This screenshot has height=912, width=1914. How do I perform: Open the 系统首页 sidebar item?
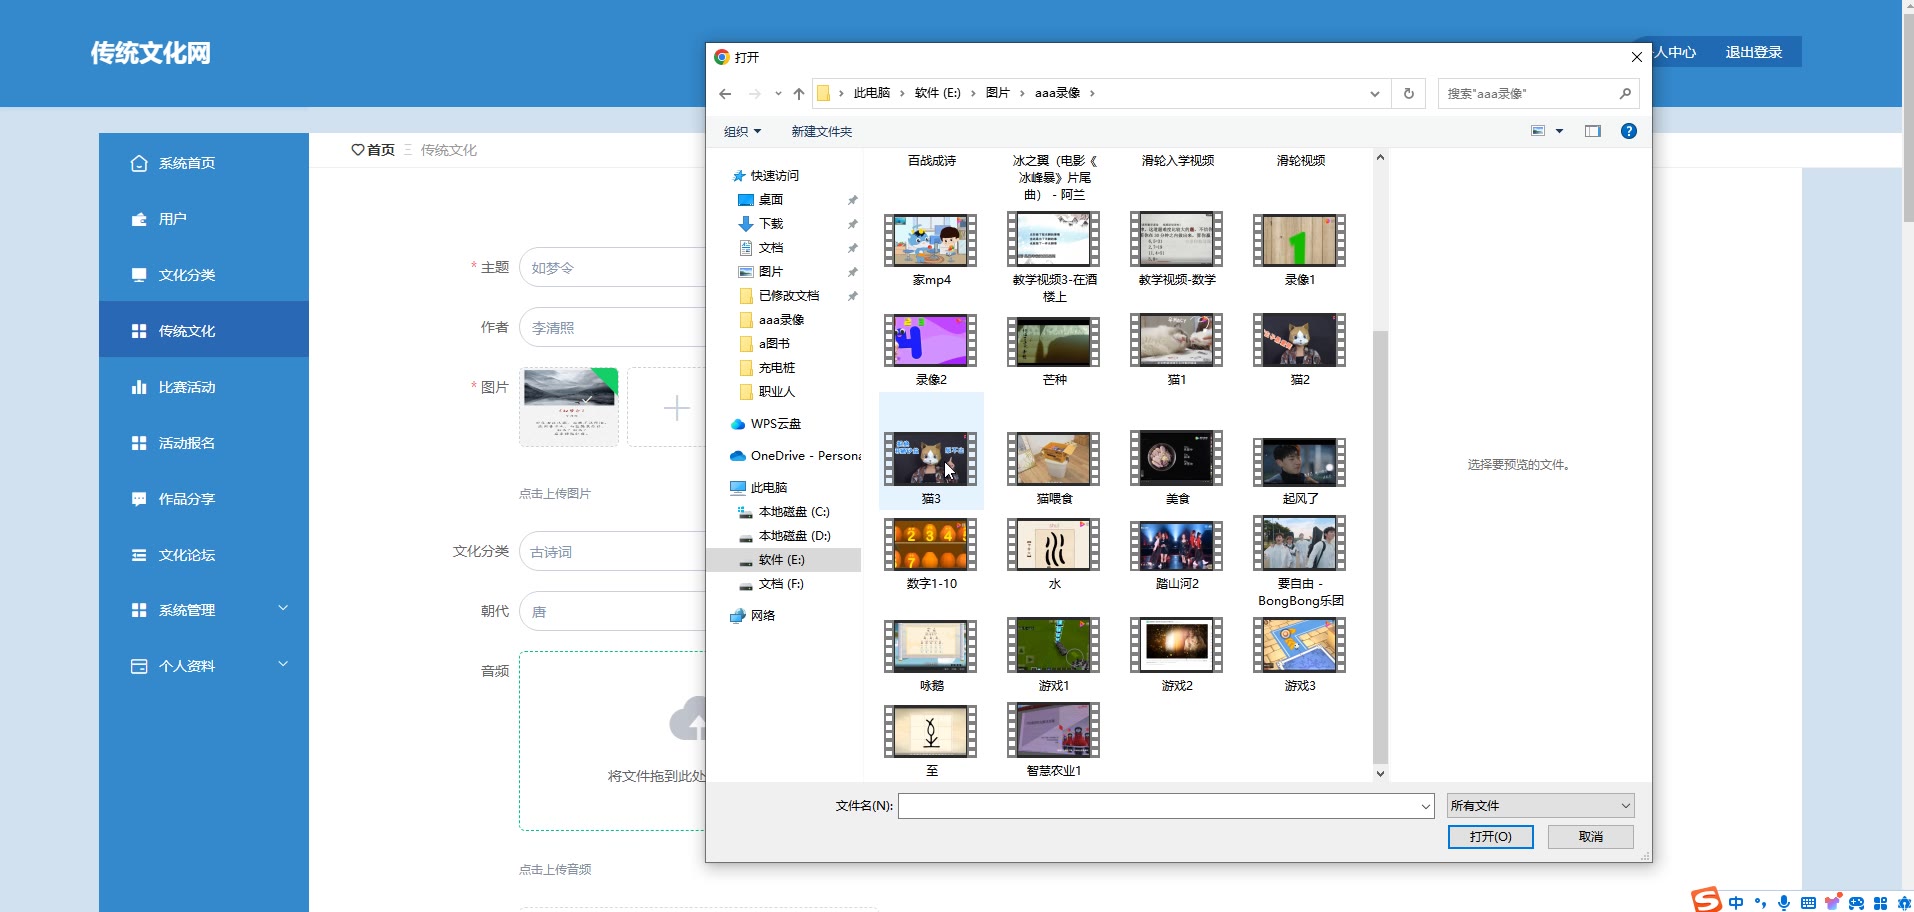(186, 163)
